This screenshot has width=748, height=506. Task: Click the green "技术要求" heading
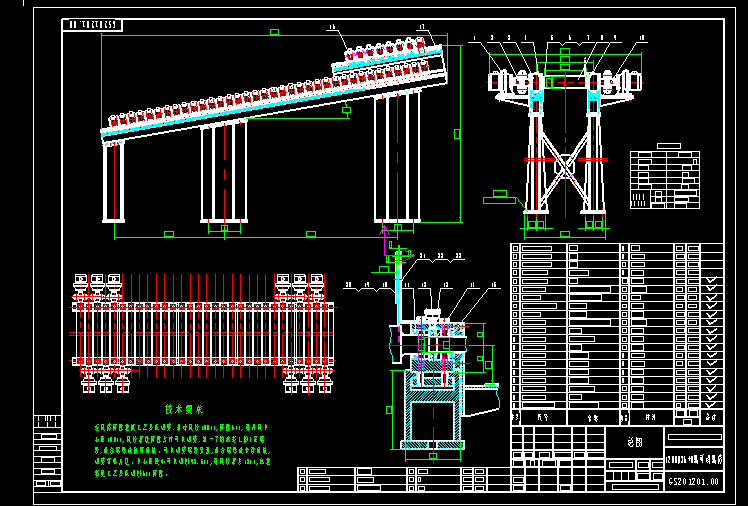click(x=184, y=409)
